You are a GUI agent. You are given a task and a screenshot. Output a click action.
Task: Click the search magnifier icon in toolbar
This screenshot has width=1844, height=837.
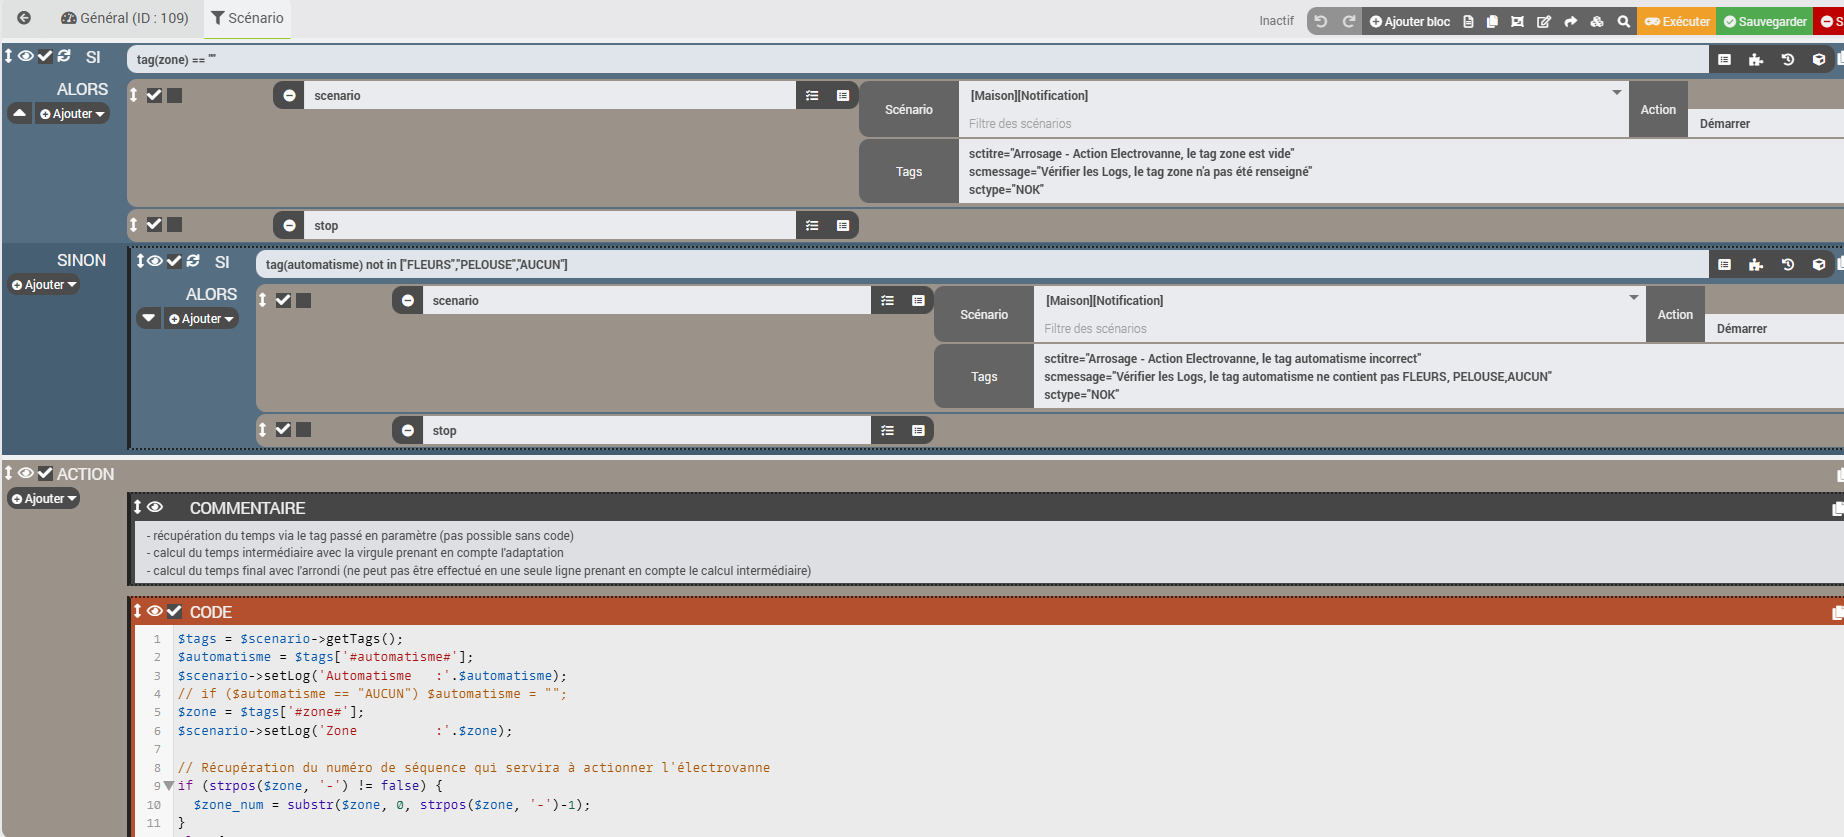pos(1623,21)
